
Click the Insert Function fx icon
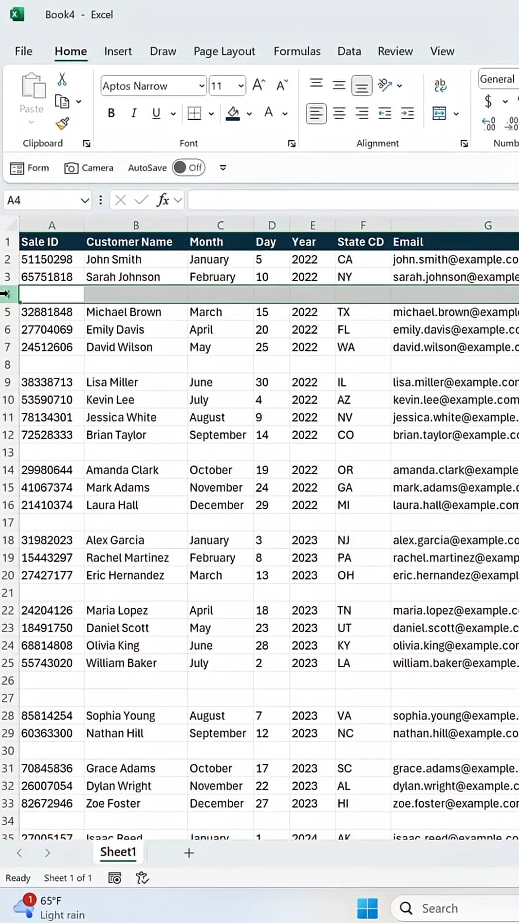[163, 200]
